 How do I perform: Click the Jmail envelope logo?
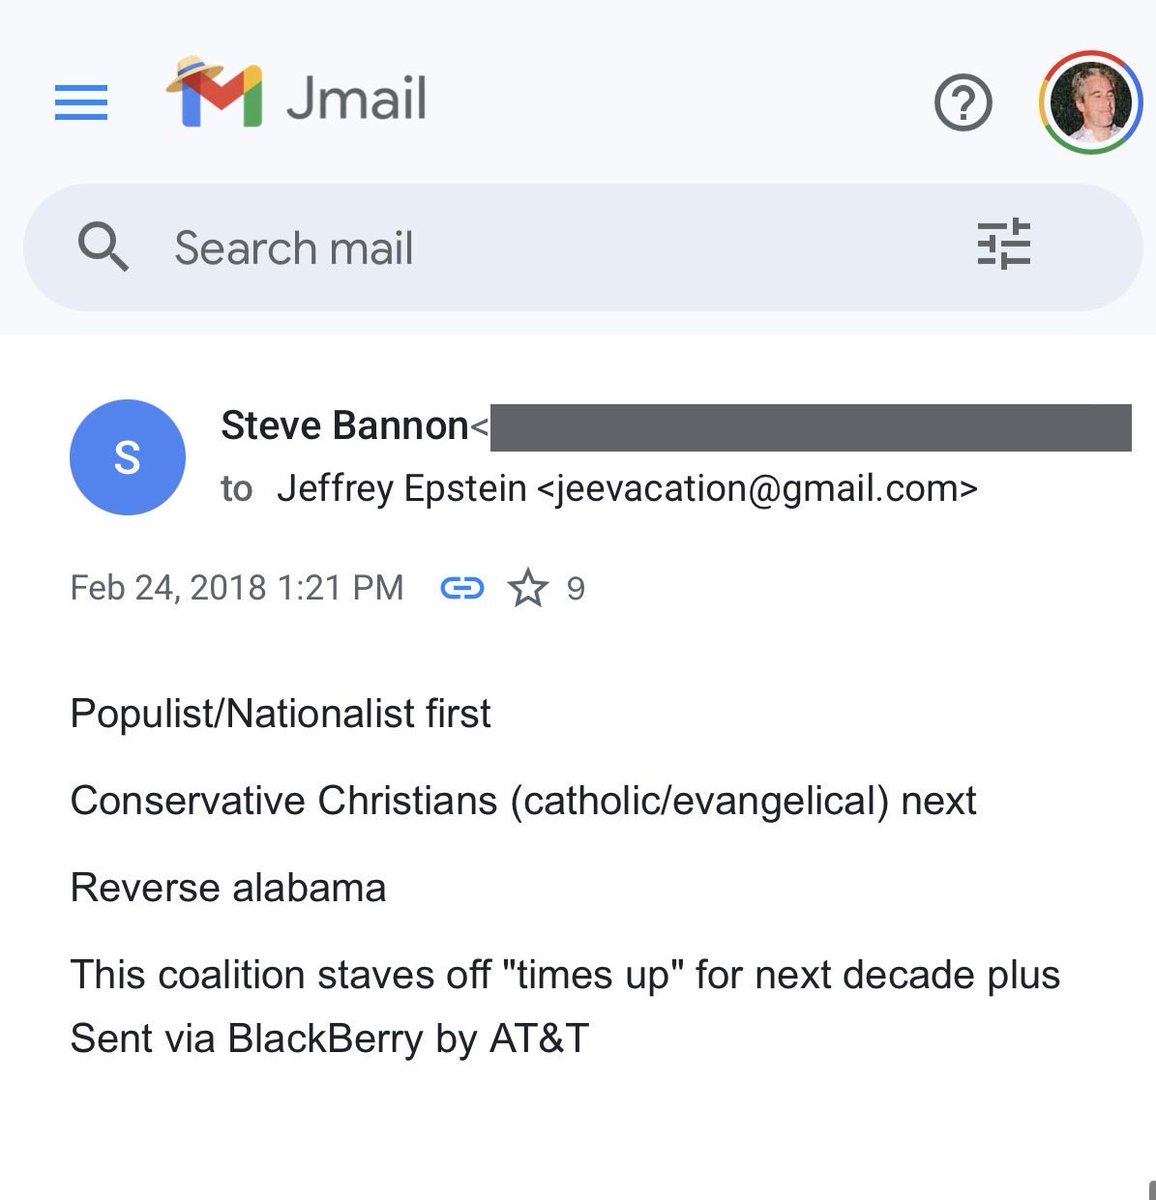(215, 94)
